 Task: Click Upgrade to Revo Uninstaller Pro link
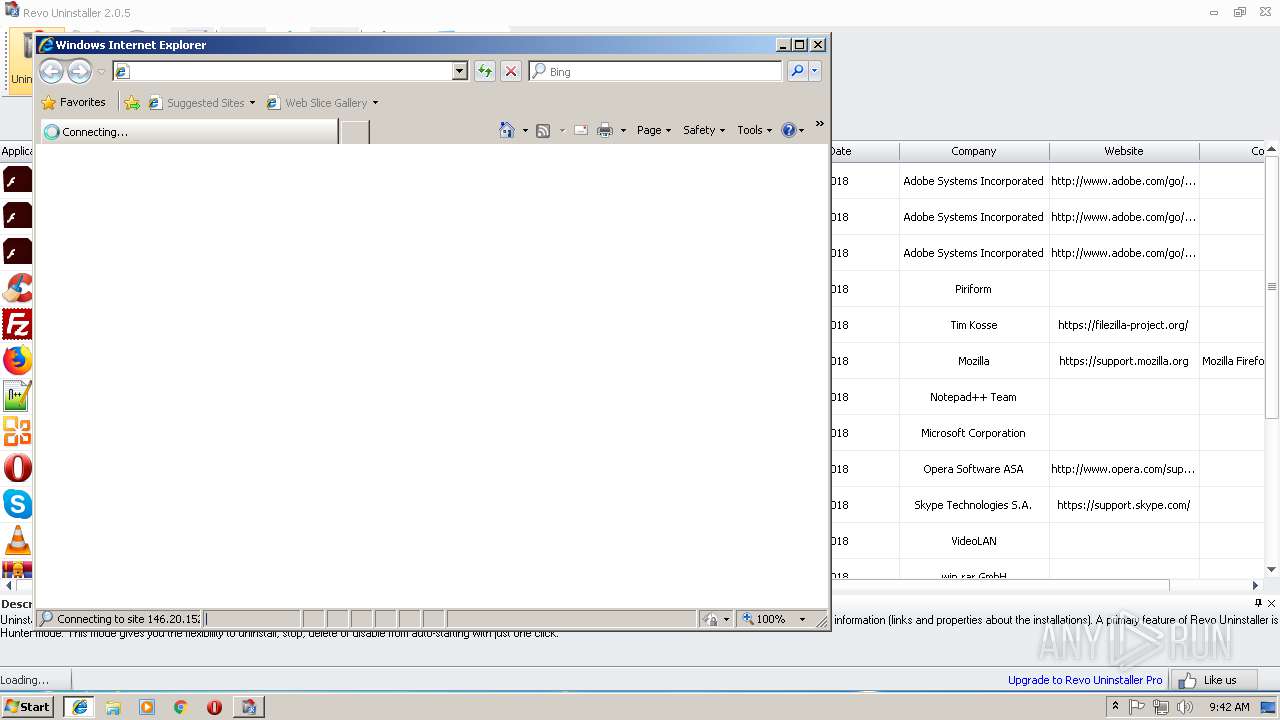(x=1085, y=680)
